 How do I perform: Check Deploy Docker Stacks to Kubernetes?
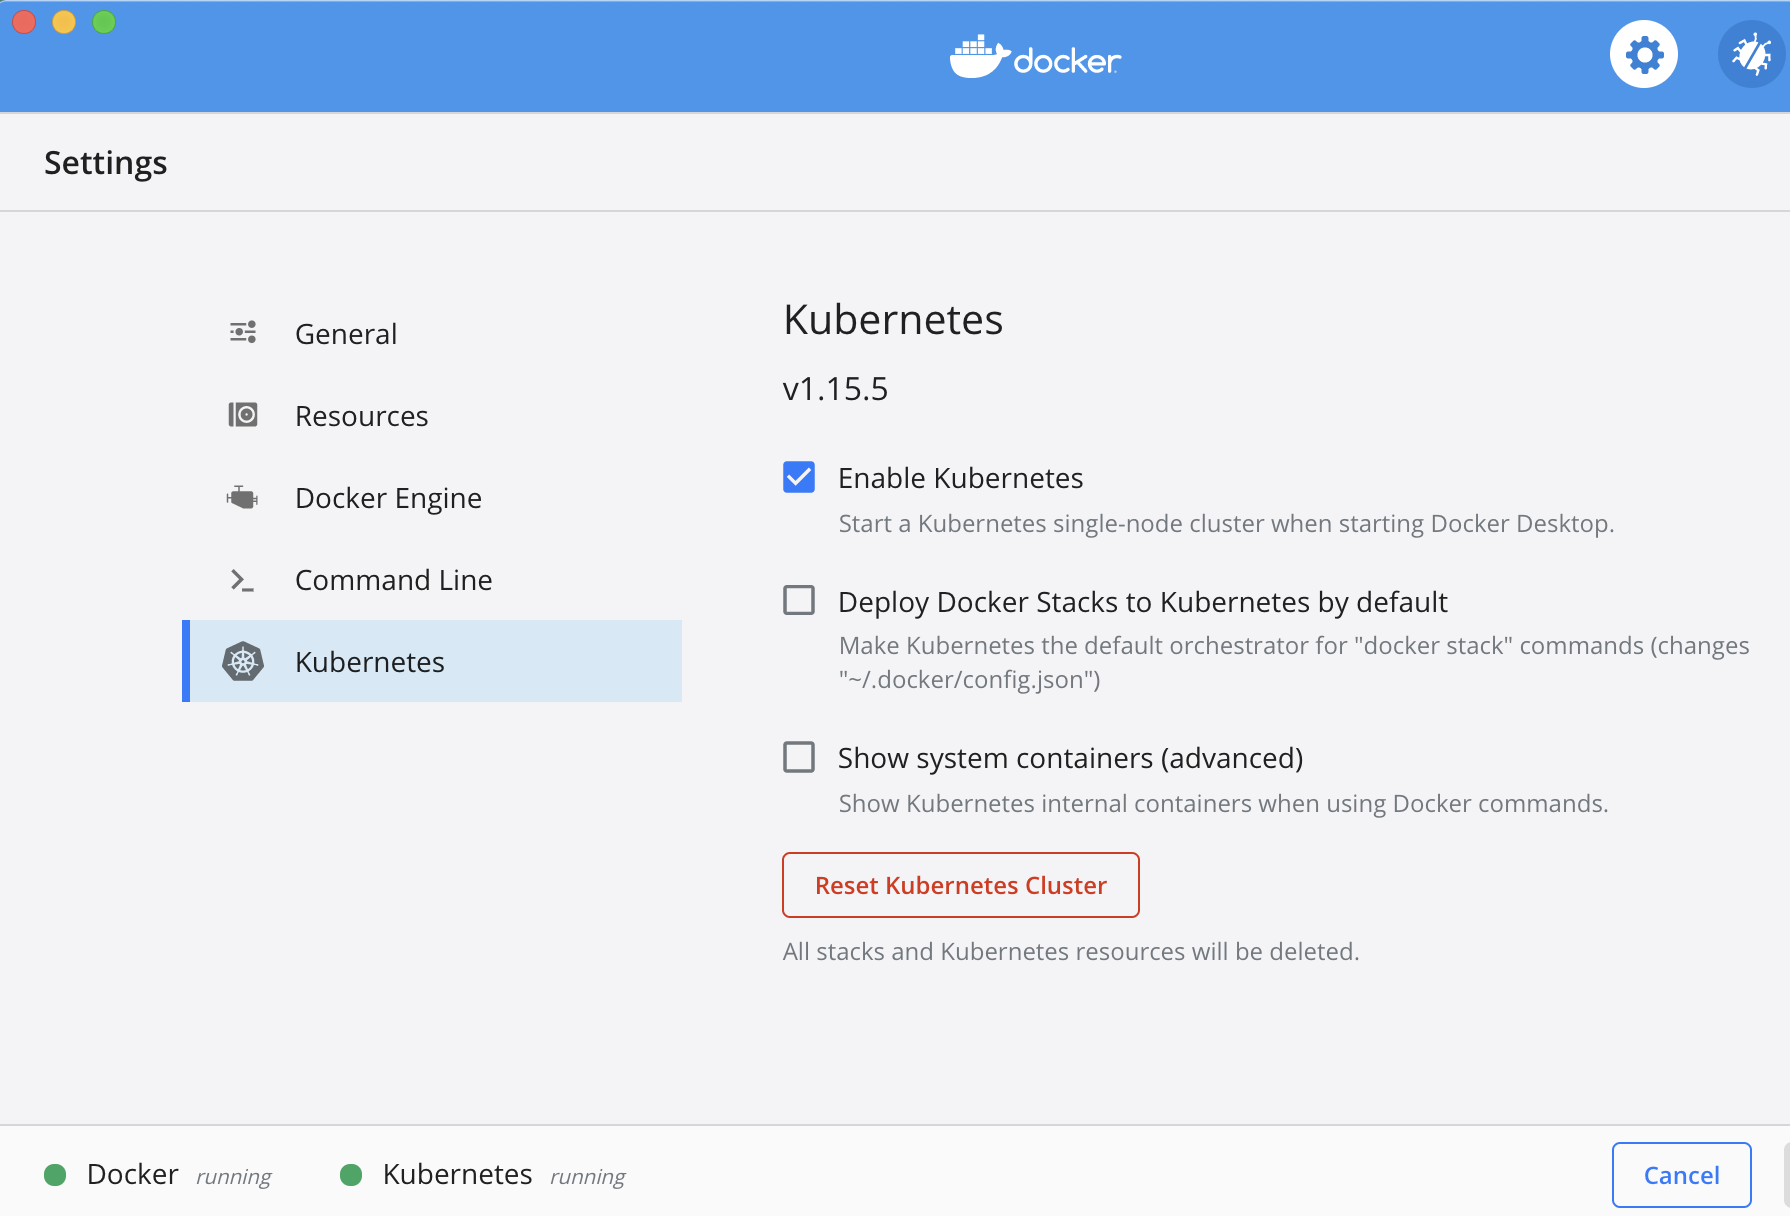(799, 600)
